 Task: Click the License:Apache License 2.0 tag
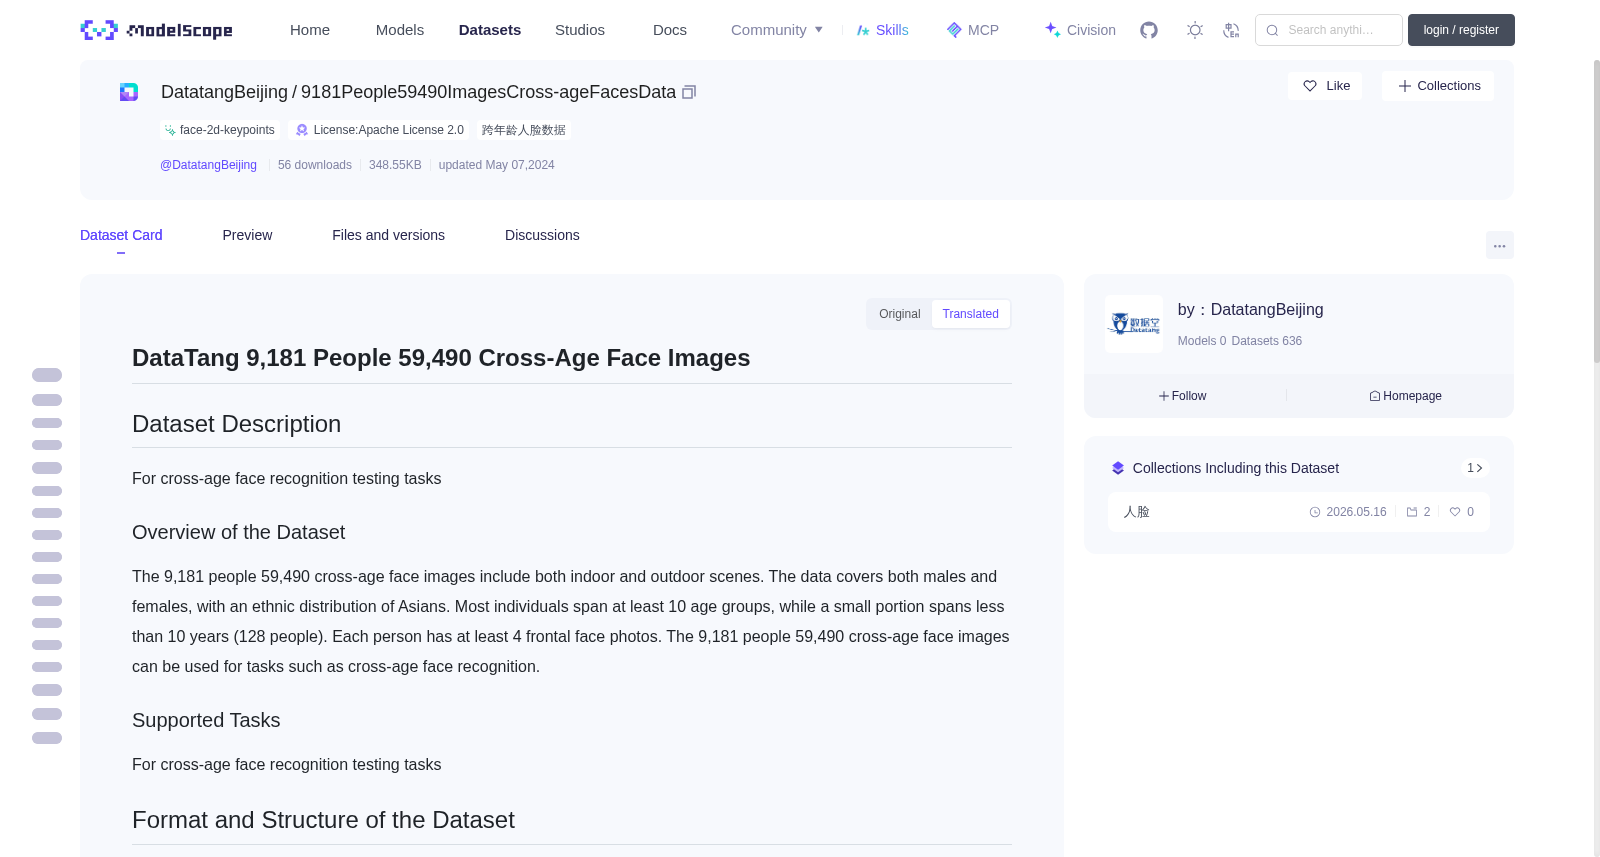tap(380, 130)
